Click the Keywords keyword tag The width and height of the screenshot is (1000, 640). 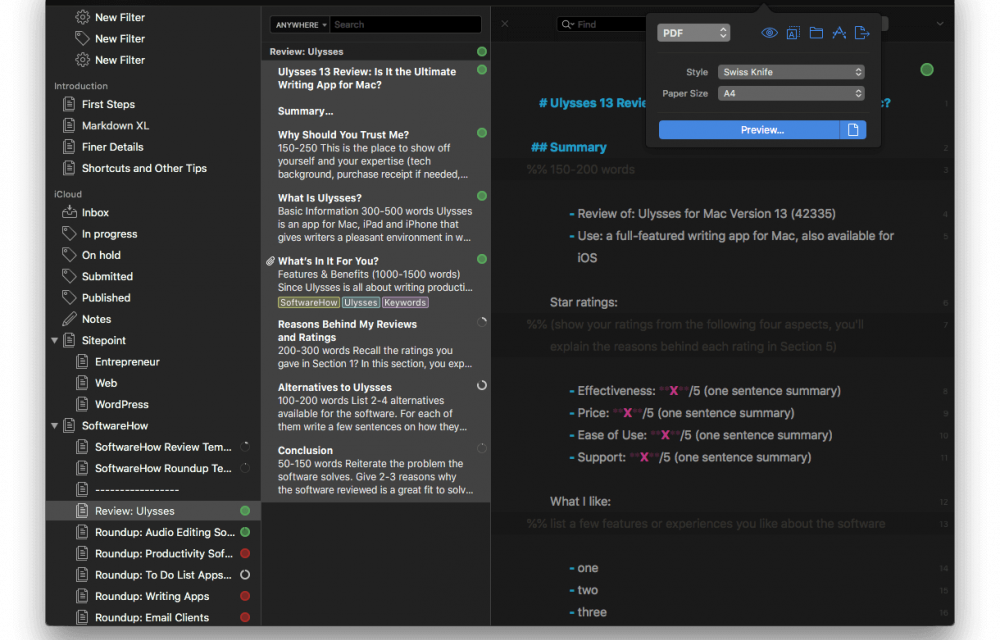(405, 303)
